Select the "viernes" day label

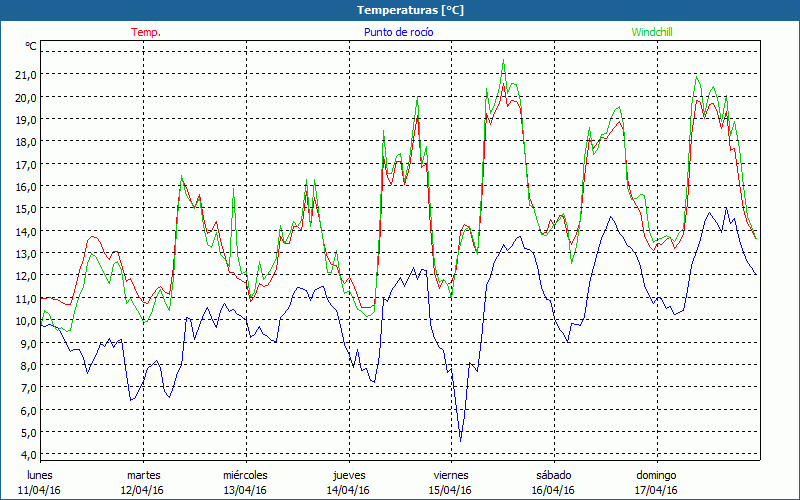click(x=451, y=475)
